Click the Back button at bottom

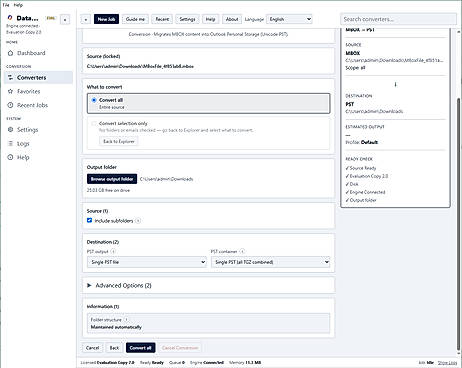[114, 348]
